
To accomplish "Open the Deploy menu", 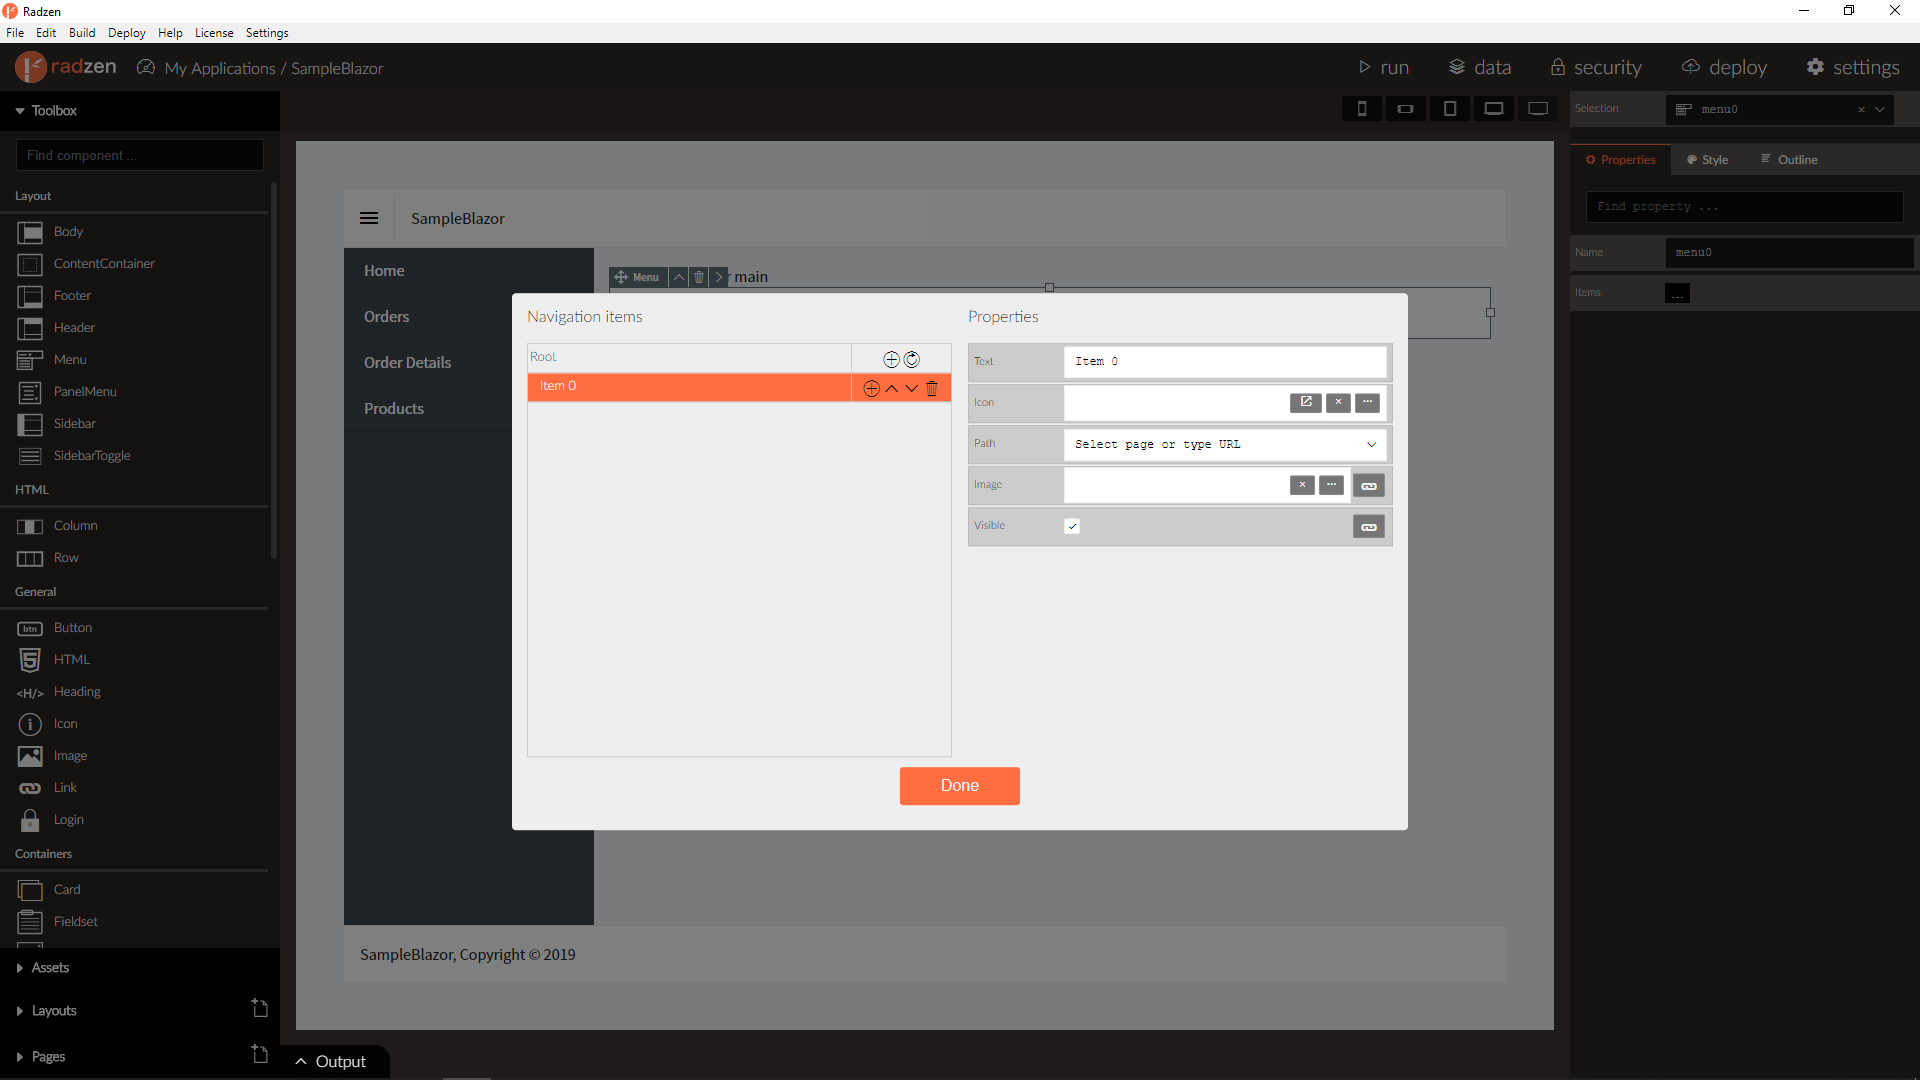I will [x=127, y=33].
